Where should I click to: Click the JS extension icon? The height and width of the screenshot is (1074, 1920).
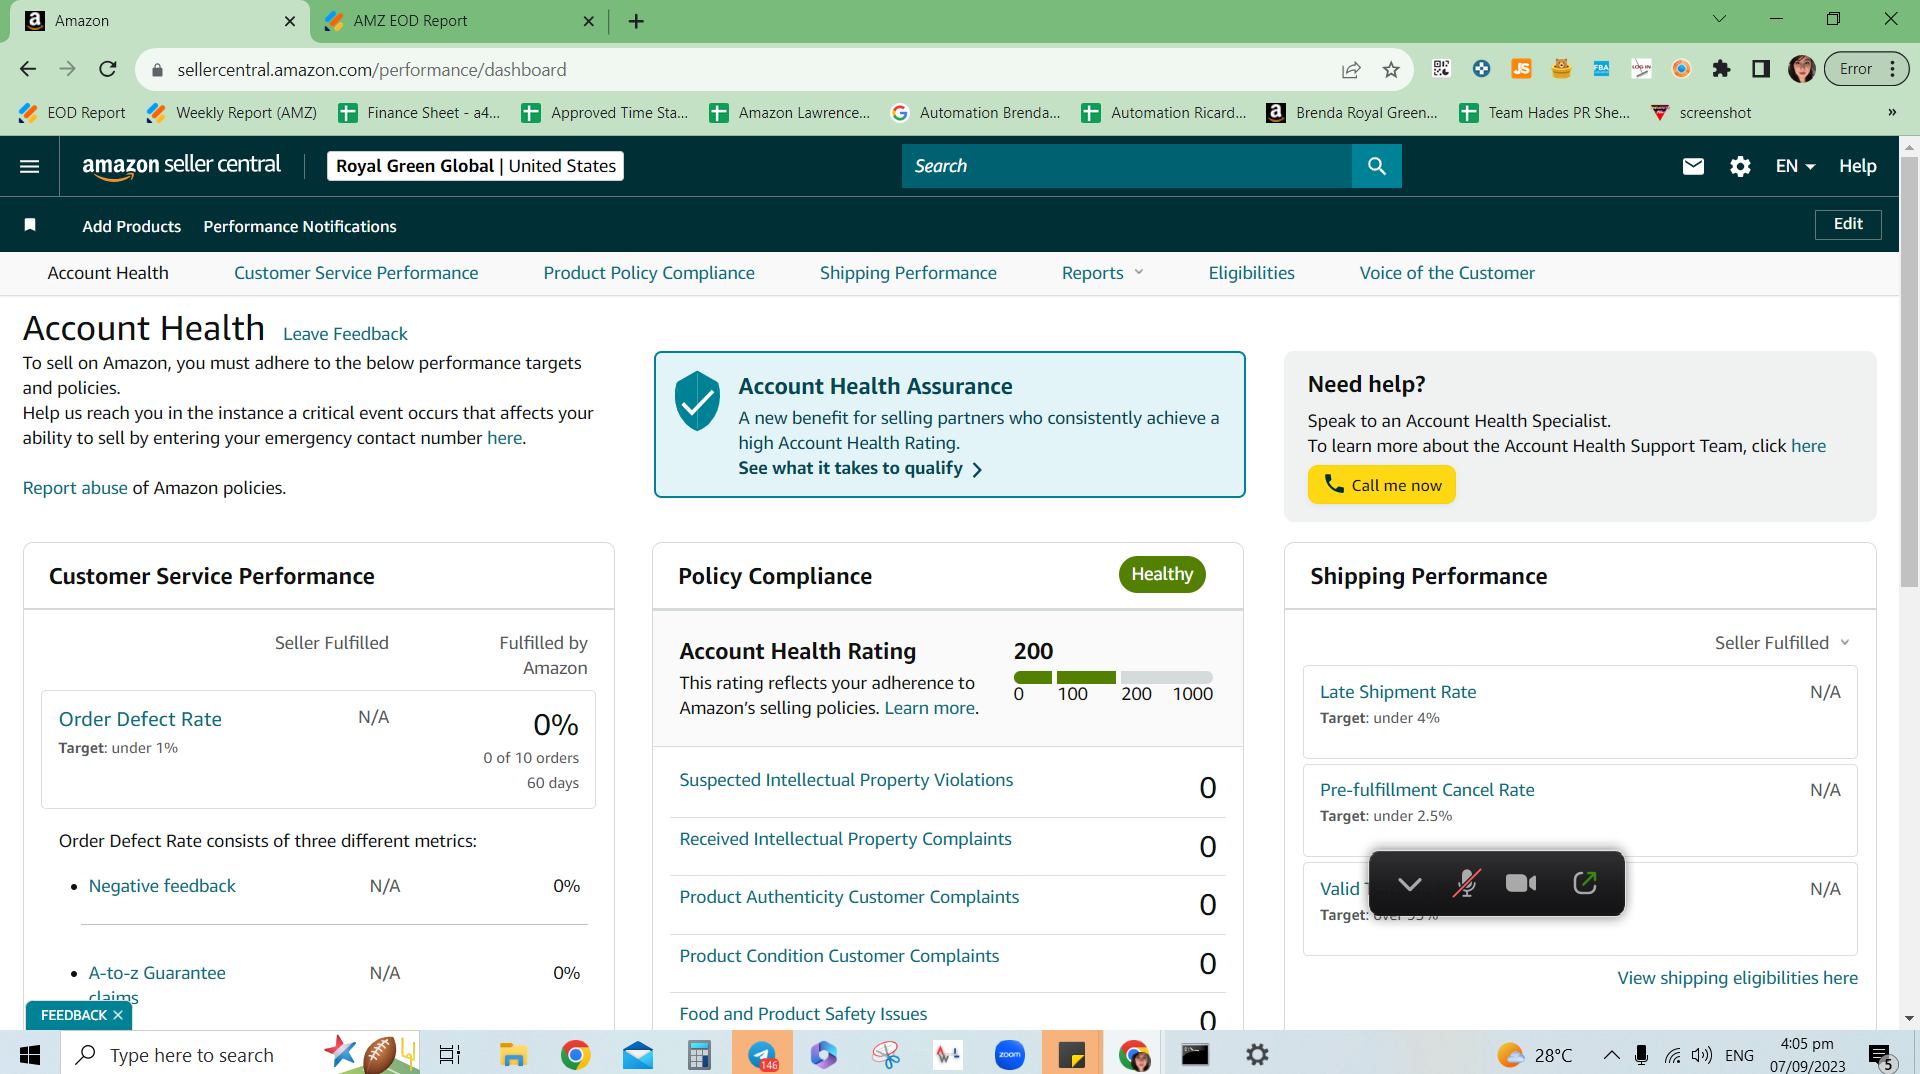pyautogui.click(x=1521, y=69)
